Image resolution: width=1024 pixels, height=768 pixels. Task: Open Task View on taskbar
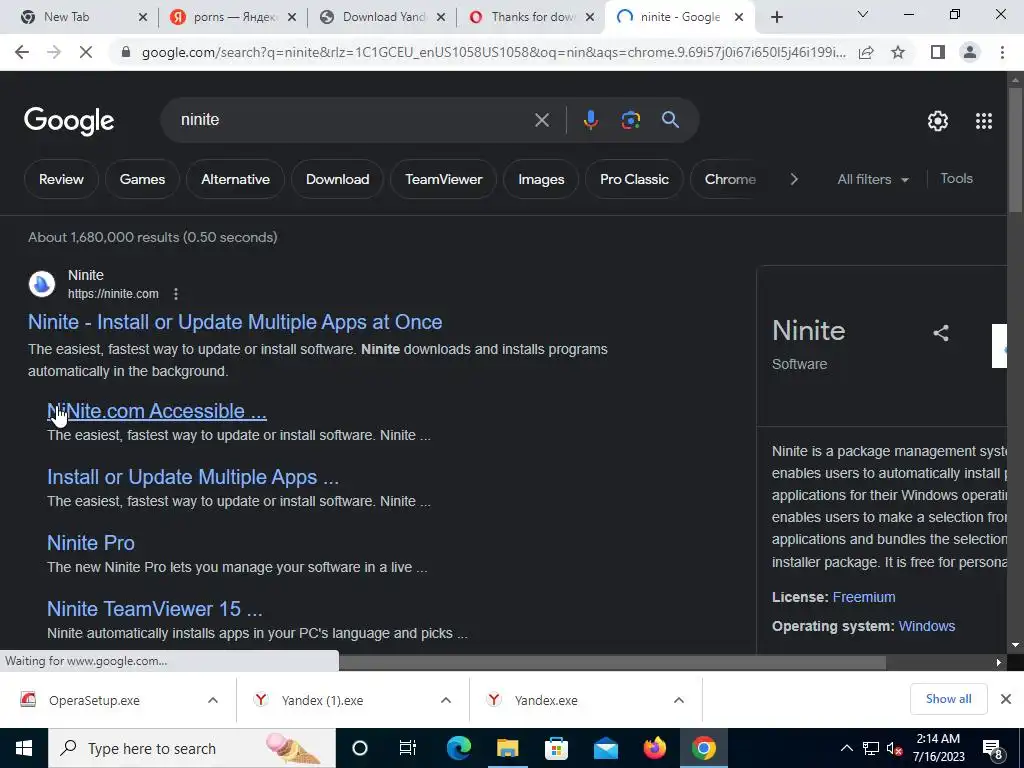pyautogui.click(x=408, y=748)
